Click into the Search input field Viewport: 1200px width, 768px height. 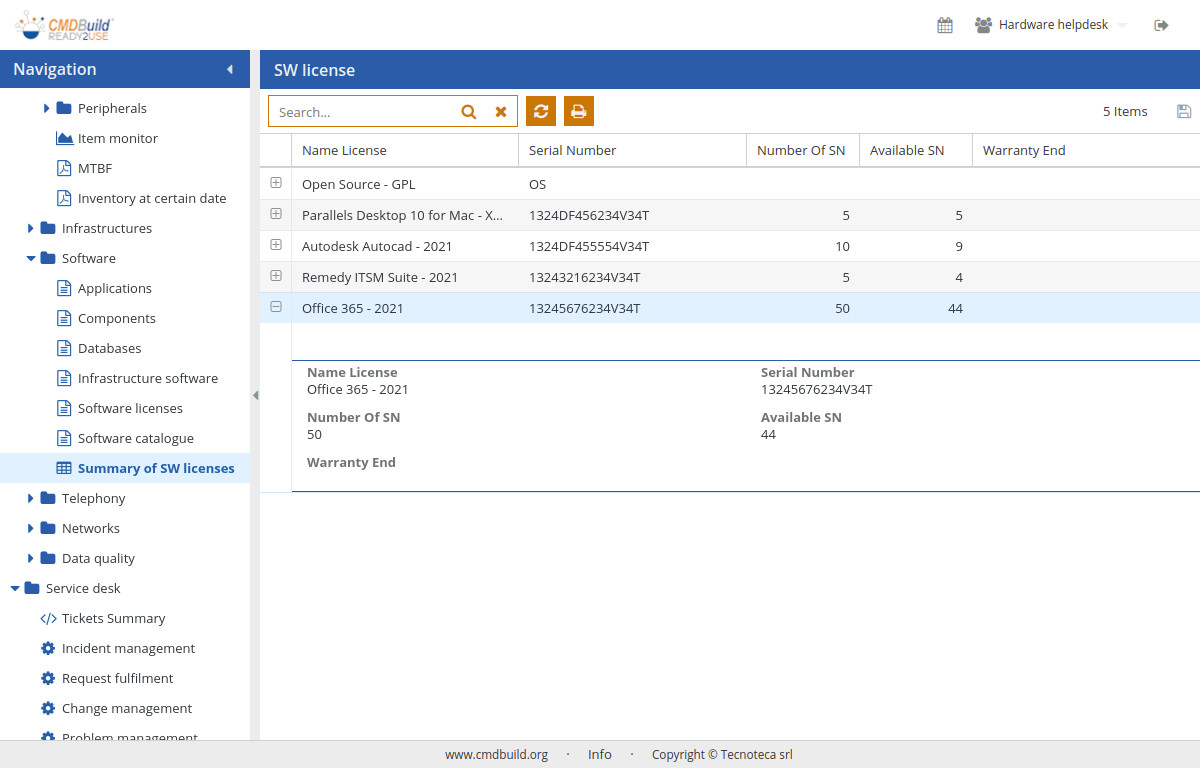coord(362,112)
